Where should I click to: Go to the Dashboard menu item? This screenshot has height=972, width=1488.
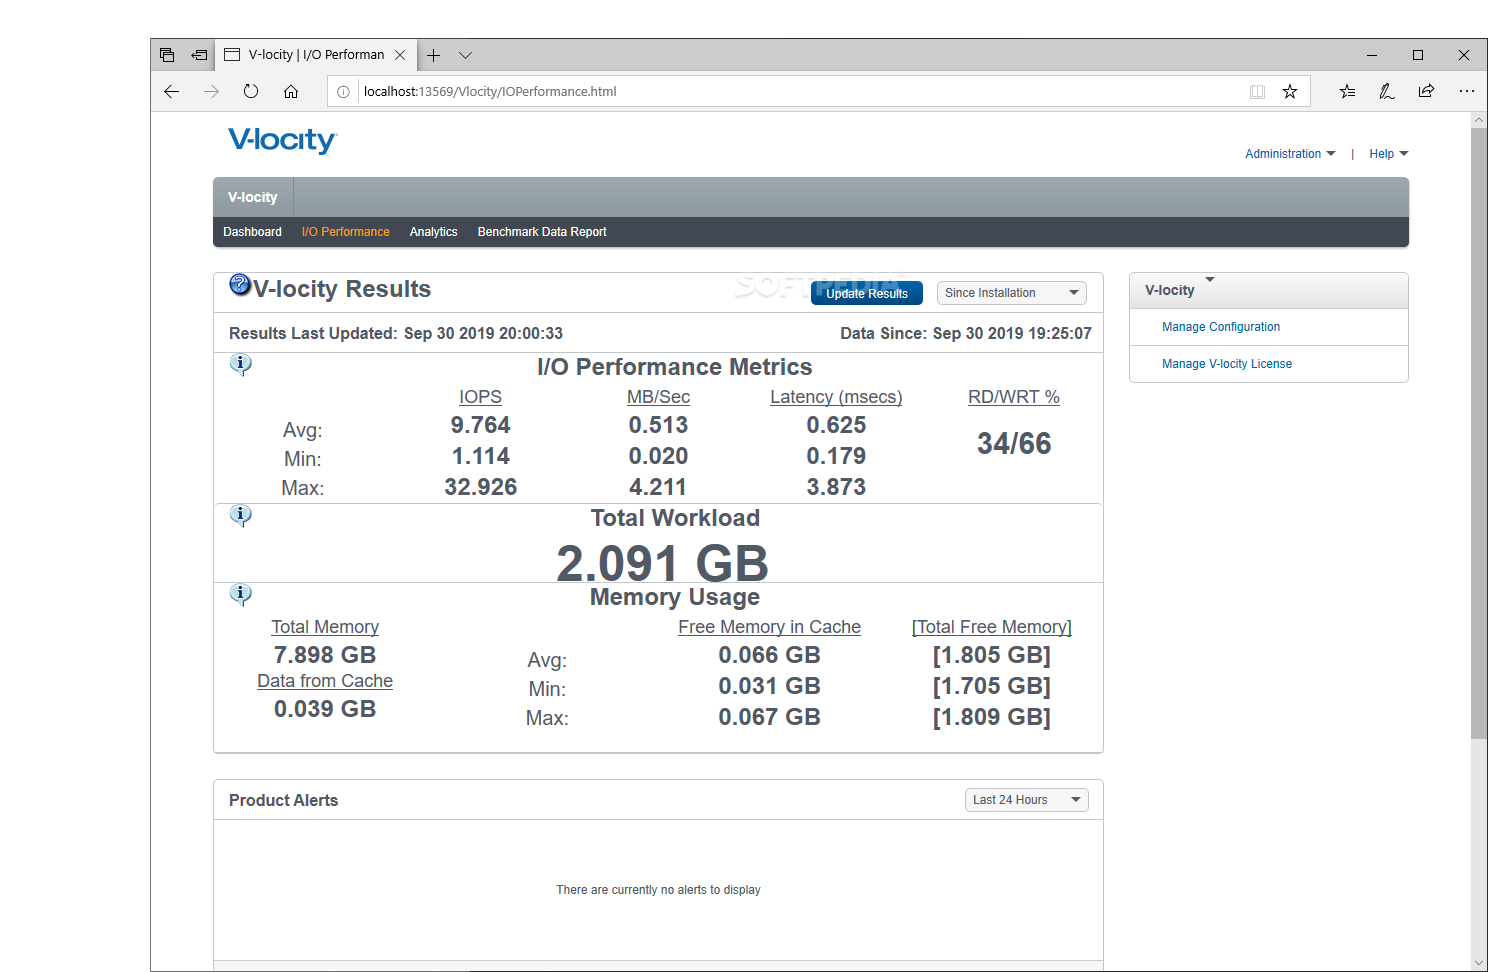click(x=252, y=232)
